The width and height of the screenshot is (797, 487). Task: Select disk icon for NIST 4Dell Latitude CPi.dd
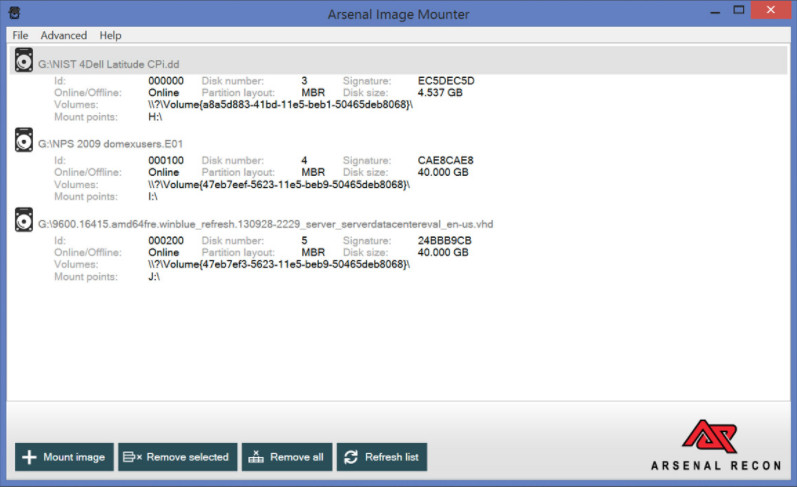coord(23,60)
